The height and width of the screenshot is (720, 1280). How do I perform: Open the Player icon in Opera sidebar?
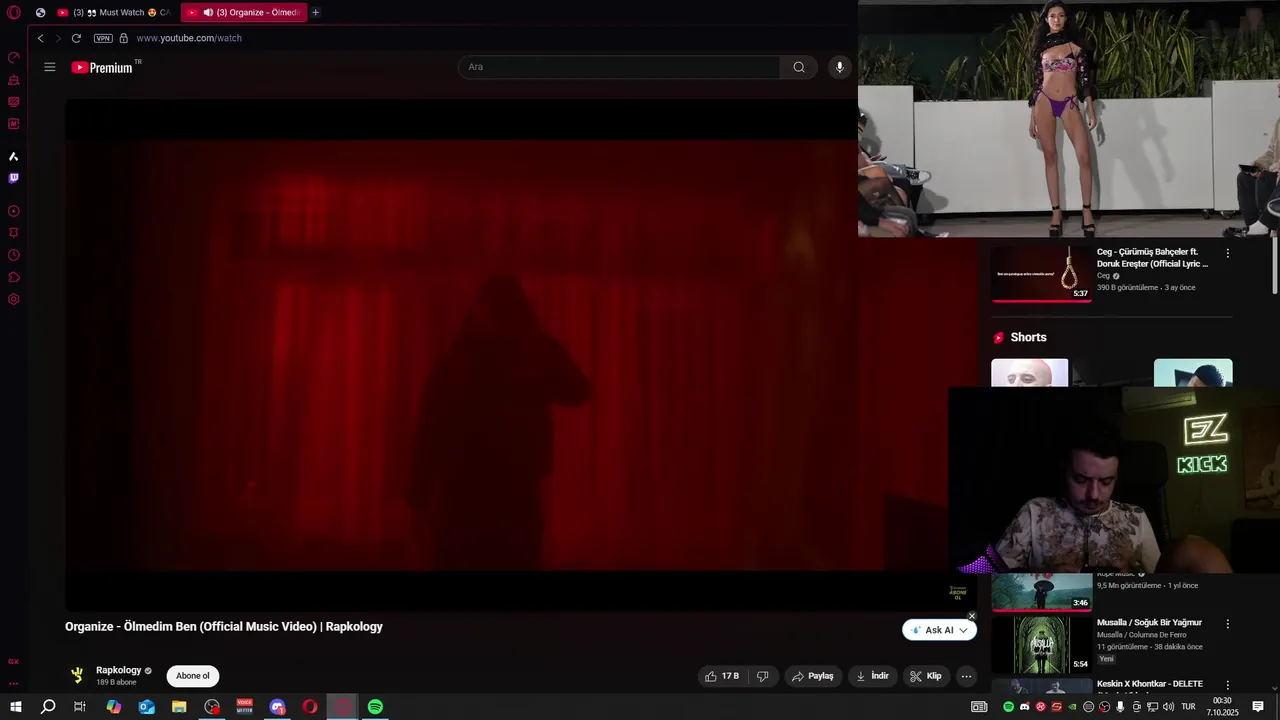click(13, 211)
